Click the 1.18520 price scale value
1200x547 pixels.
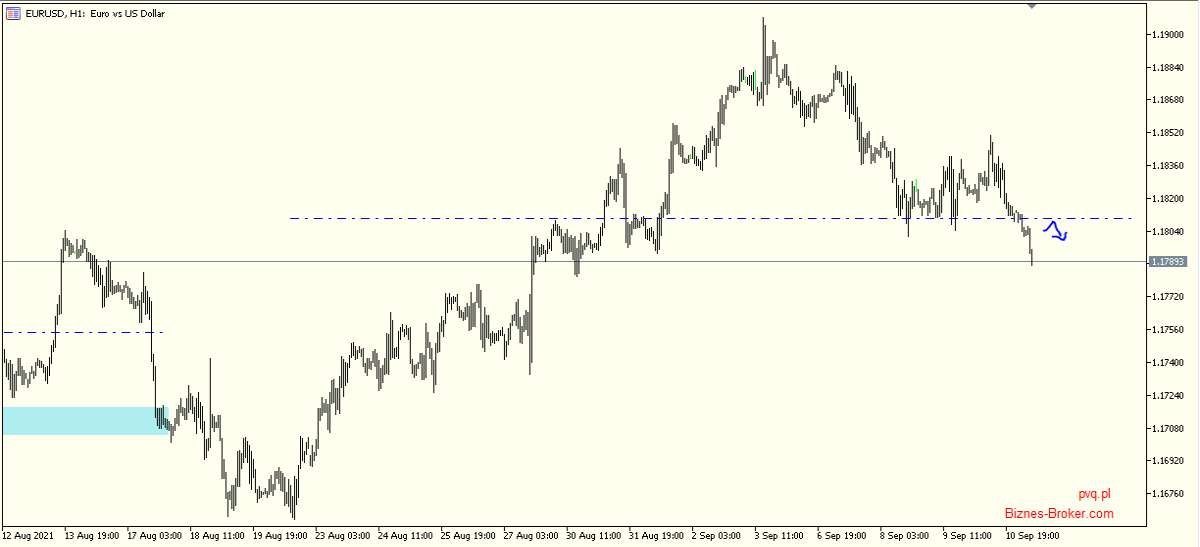coord(1167,133)
